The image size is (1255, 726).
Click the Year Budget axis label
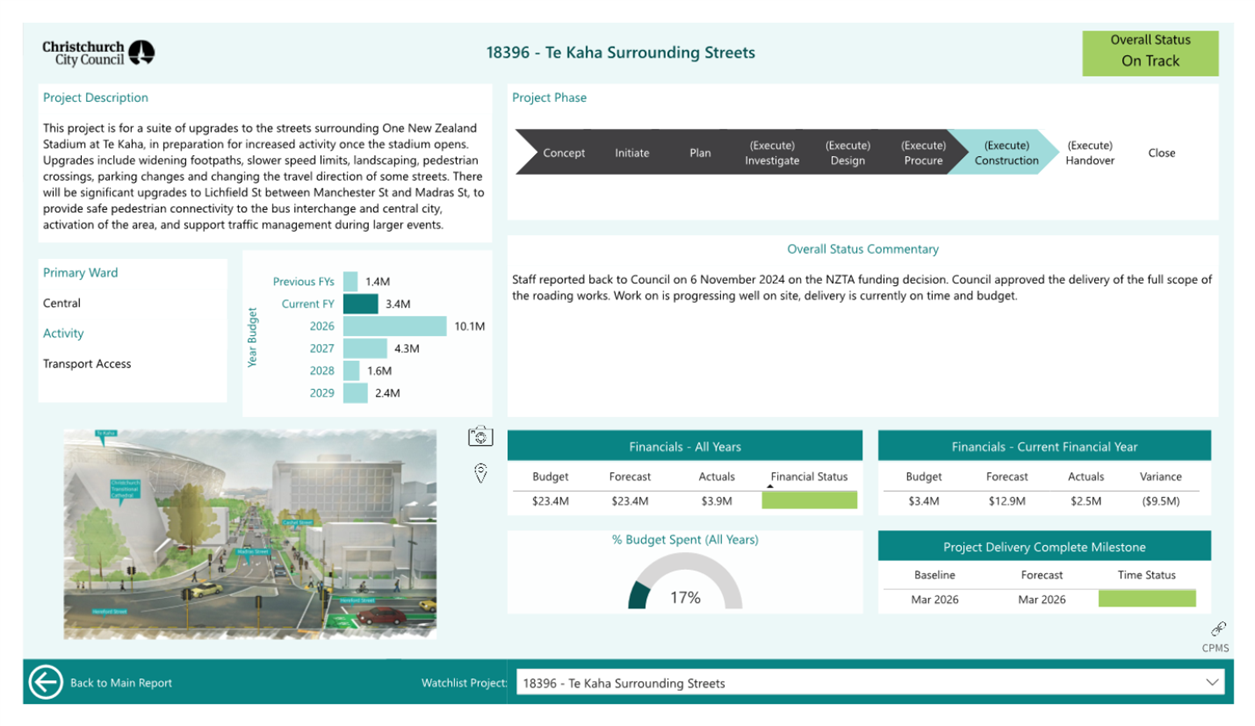[253, 337]
